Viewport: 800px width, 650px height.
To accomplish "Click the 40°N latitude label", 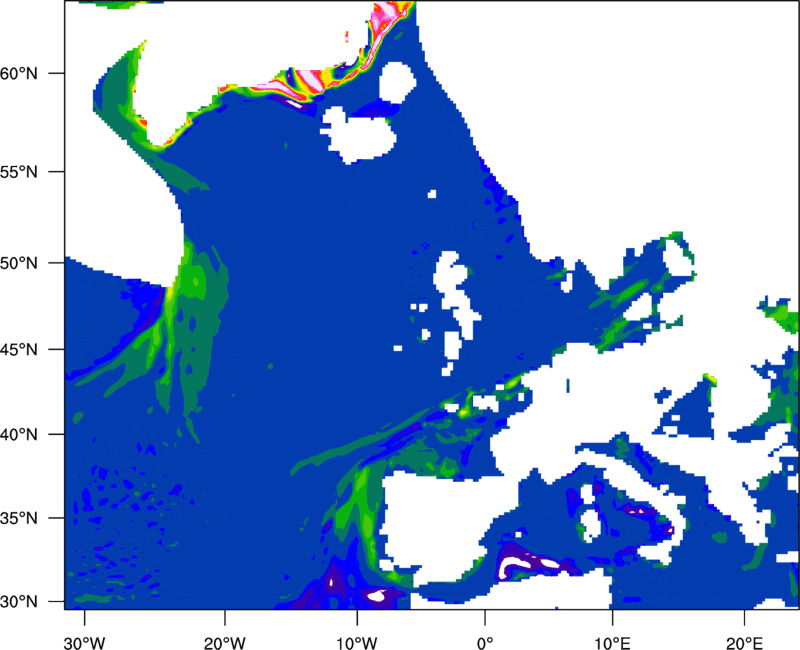I will click(x=19, y=435).
